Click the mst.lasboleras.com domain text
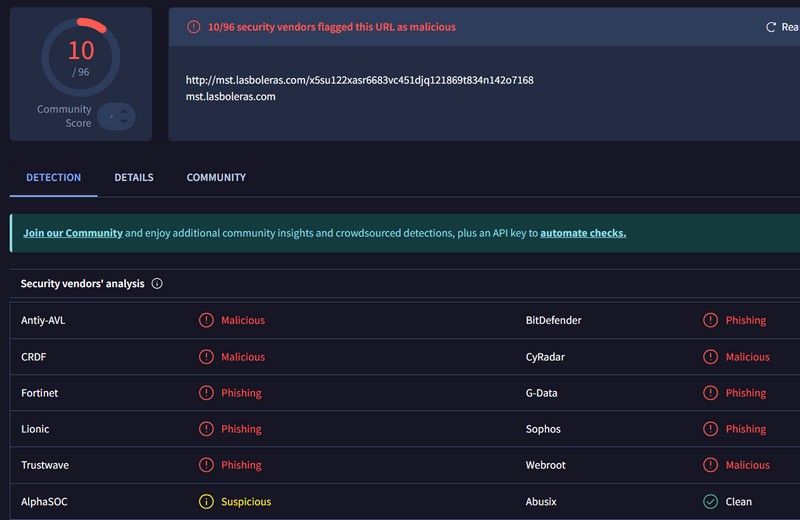Image resolution: width=800 pixels, height=520 pixels. coord(230,97)
